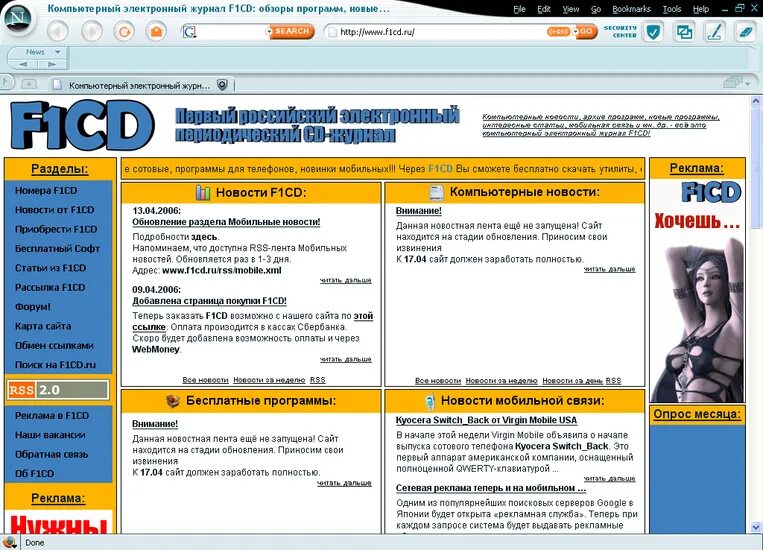Image resolution: width=763 pixels, height=550 pixels.
Task: Open Карта сайта sidebar link
Action: [x=43, y=326]
